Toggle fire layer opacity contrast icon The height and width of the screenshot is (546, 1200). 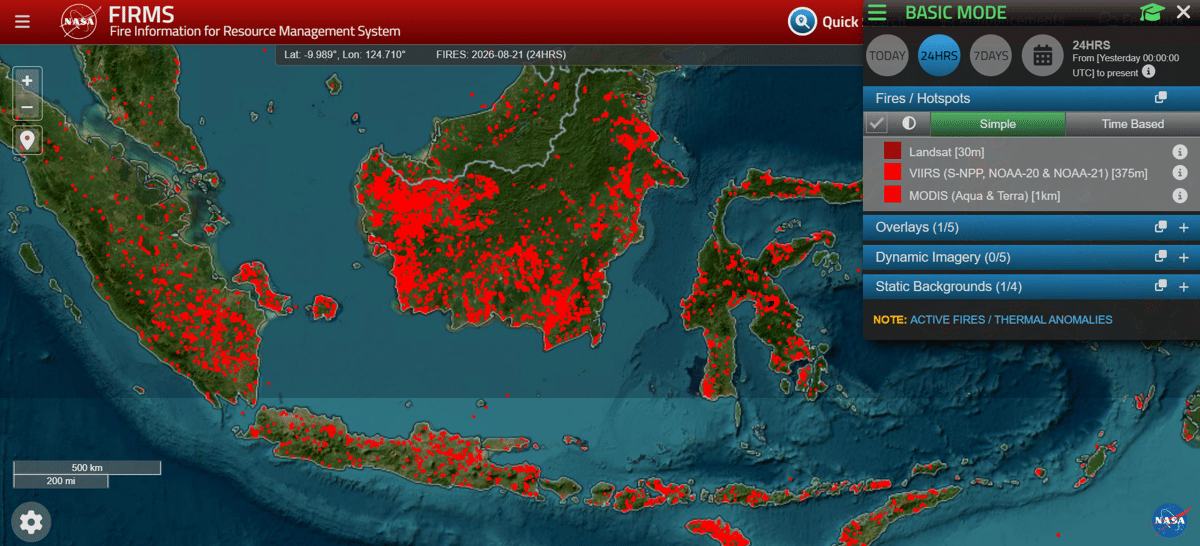click(909, 124)
